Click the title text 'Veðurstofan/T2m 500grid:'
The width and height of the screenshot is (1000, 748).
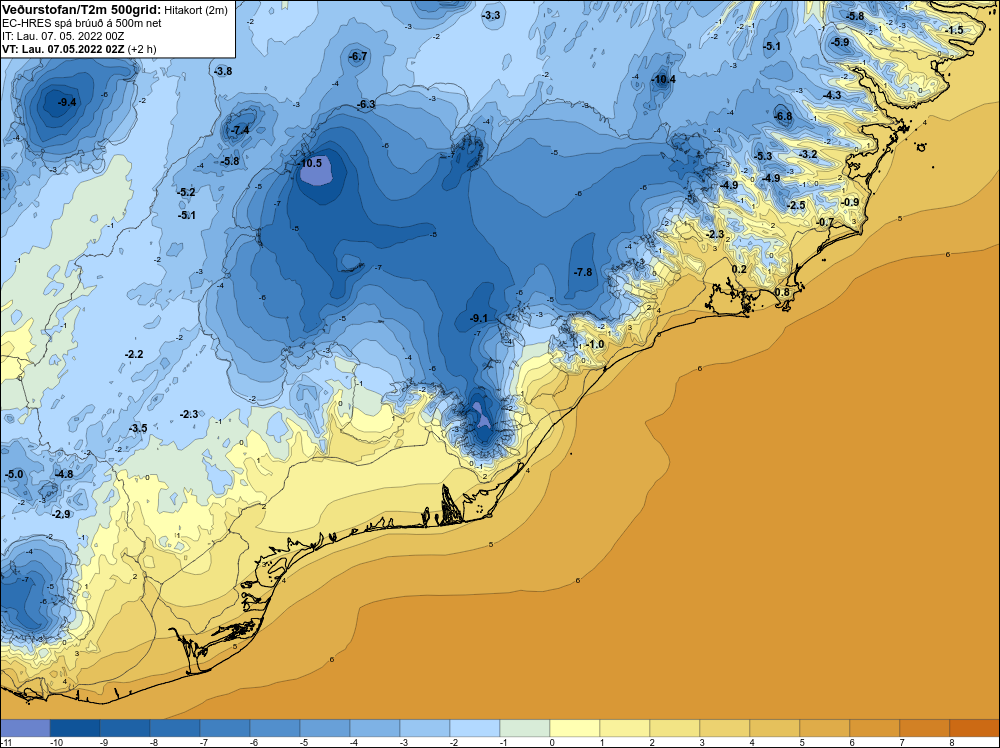point(81,10)
